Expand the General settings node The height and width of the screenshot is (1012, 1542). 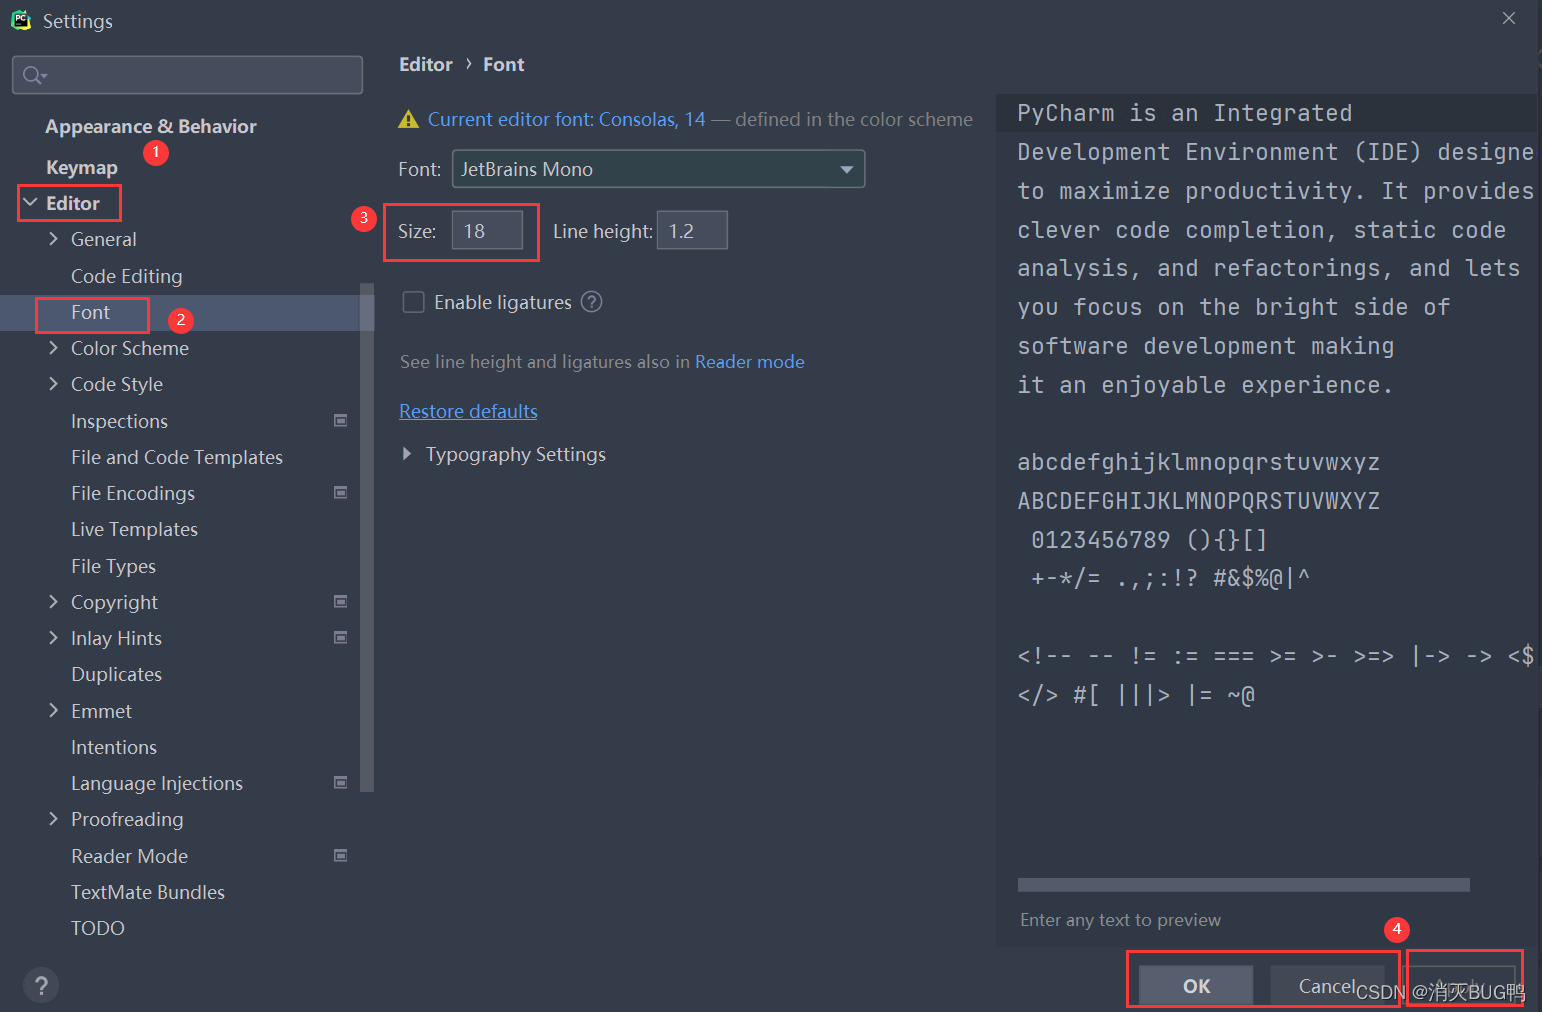54,239
